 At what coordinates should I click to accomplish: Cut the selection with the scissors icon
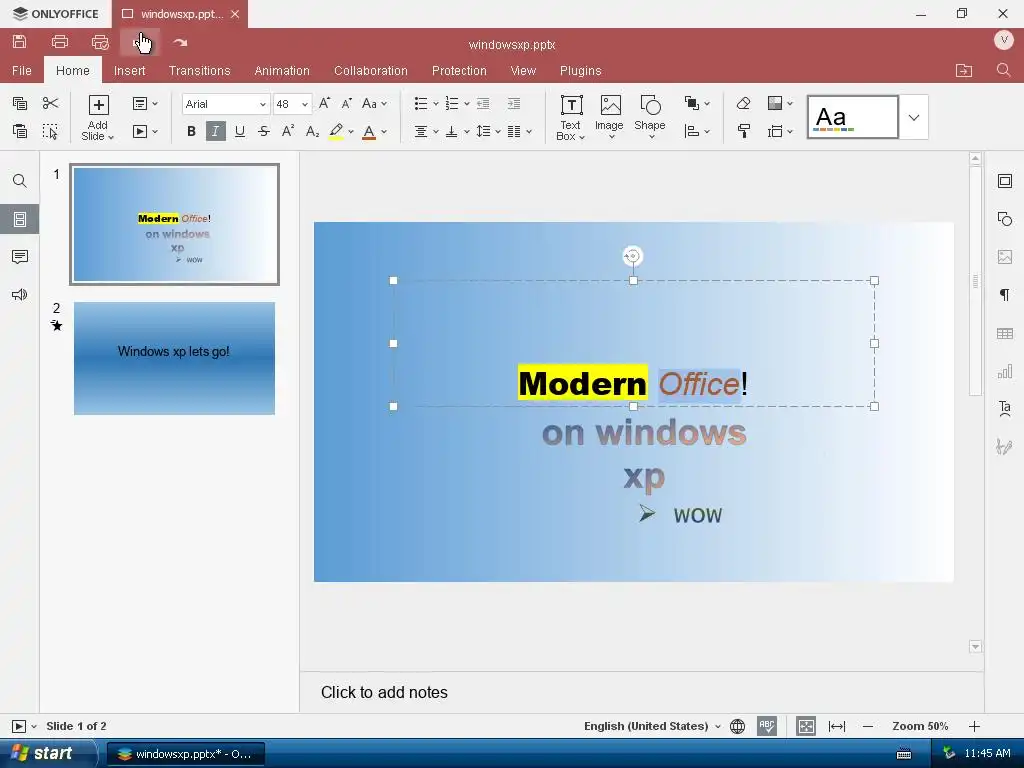pyautogui.click(x=50, y=103)
